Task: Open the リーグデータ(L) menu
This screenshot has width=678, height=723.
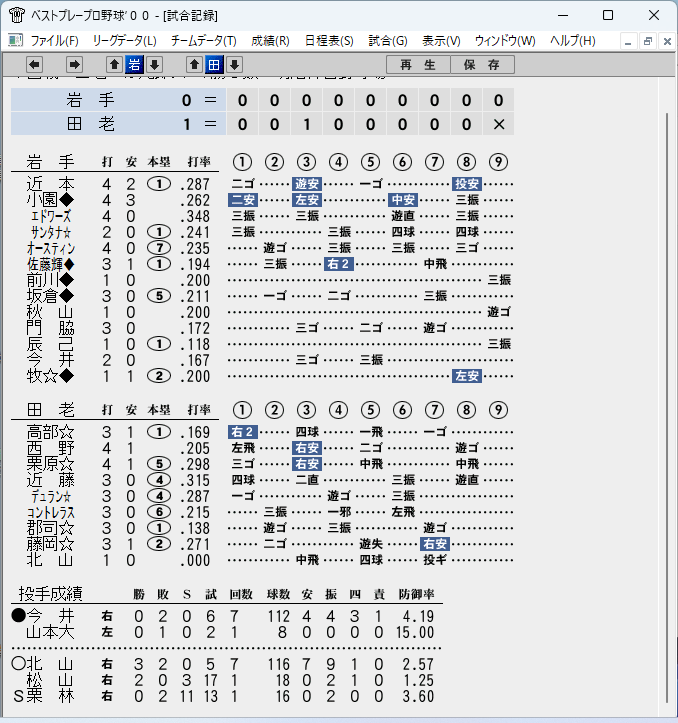Action: point(125,41)
